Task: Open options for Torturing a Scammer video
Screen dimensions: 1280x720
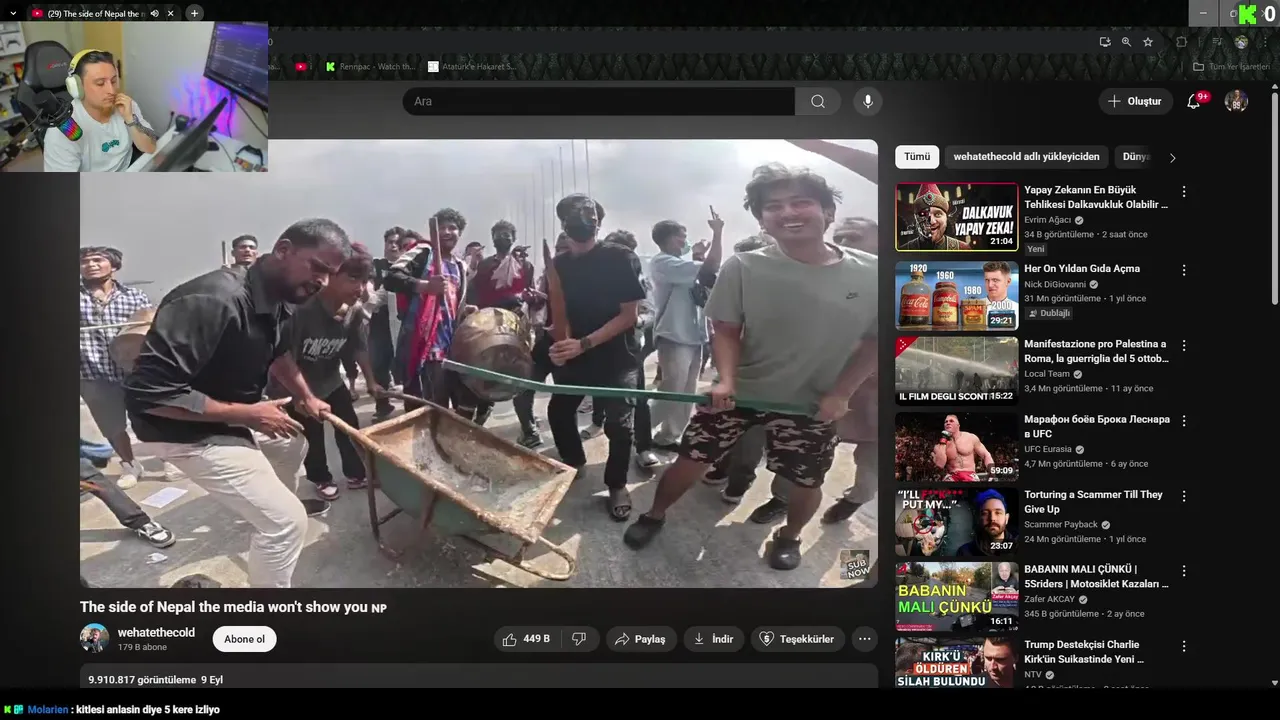Action: 1184,496
